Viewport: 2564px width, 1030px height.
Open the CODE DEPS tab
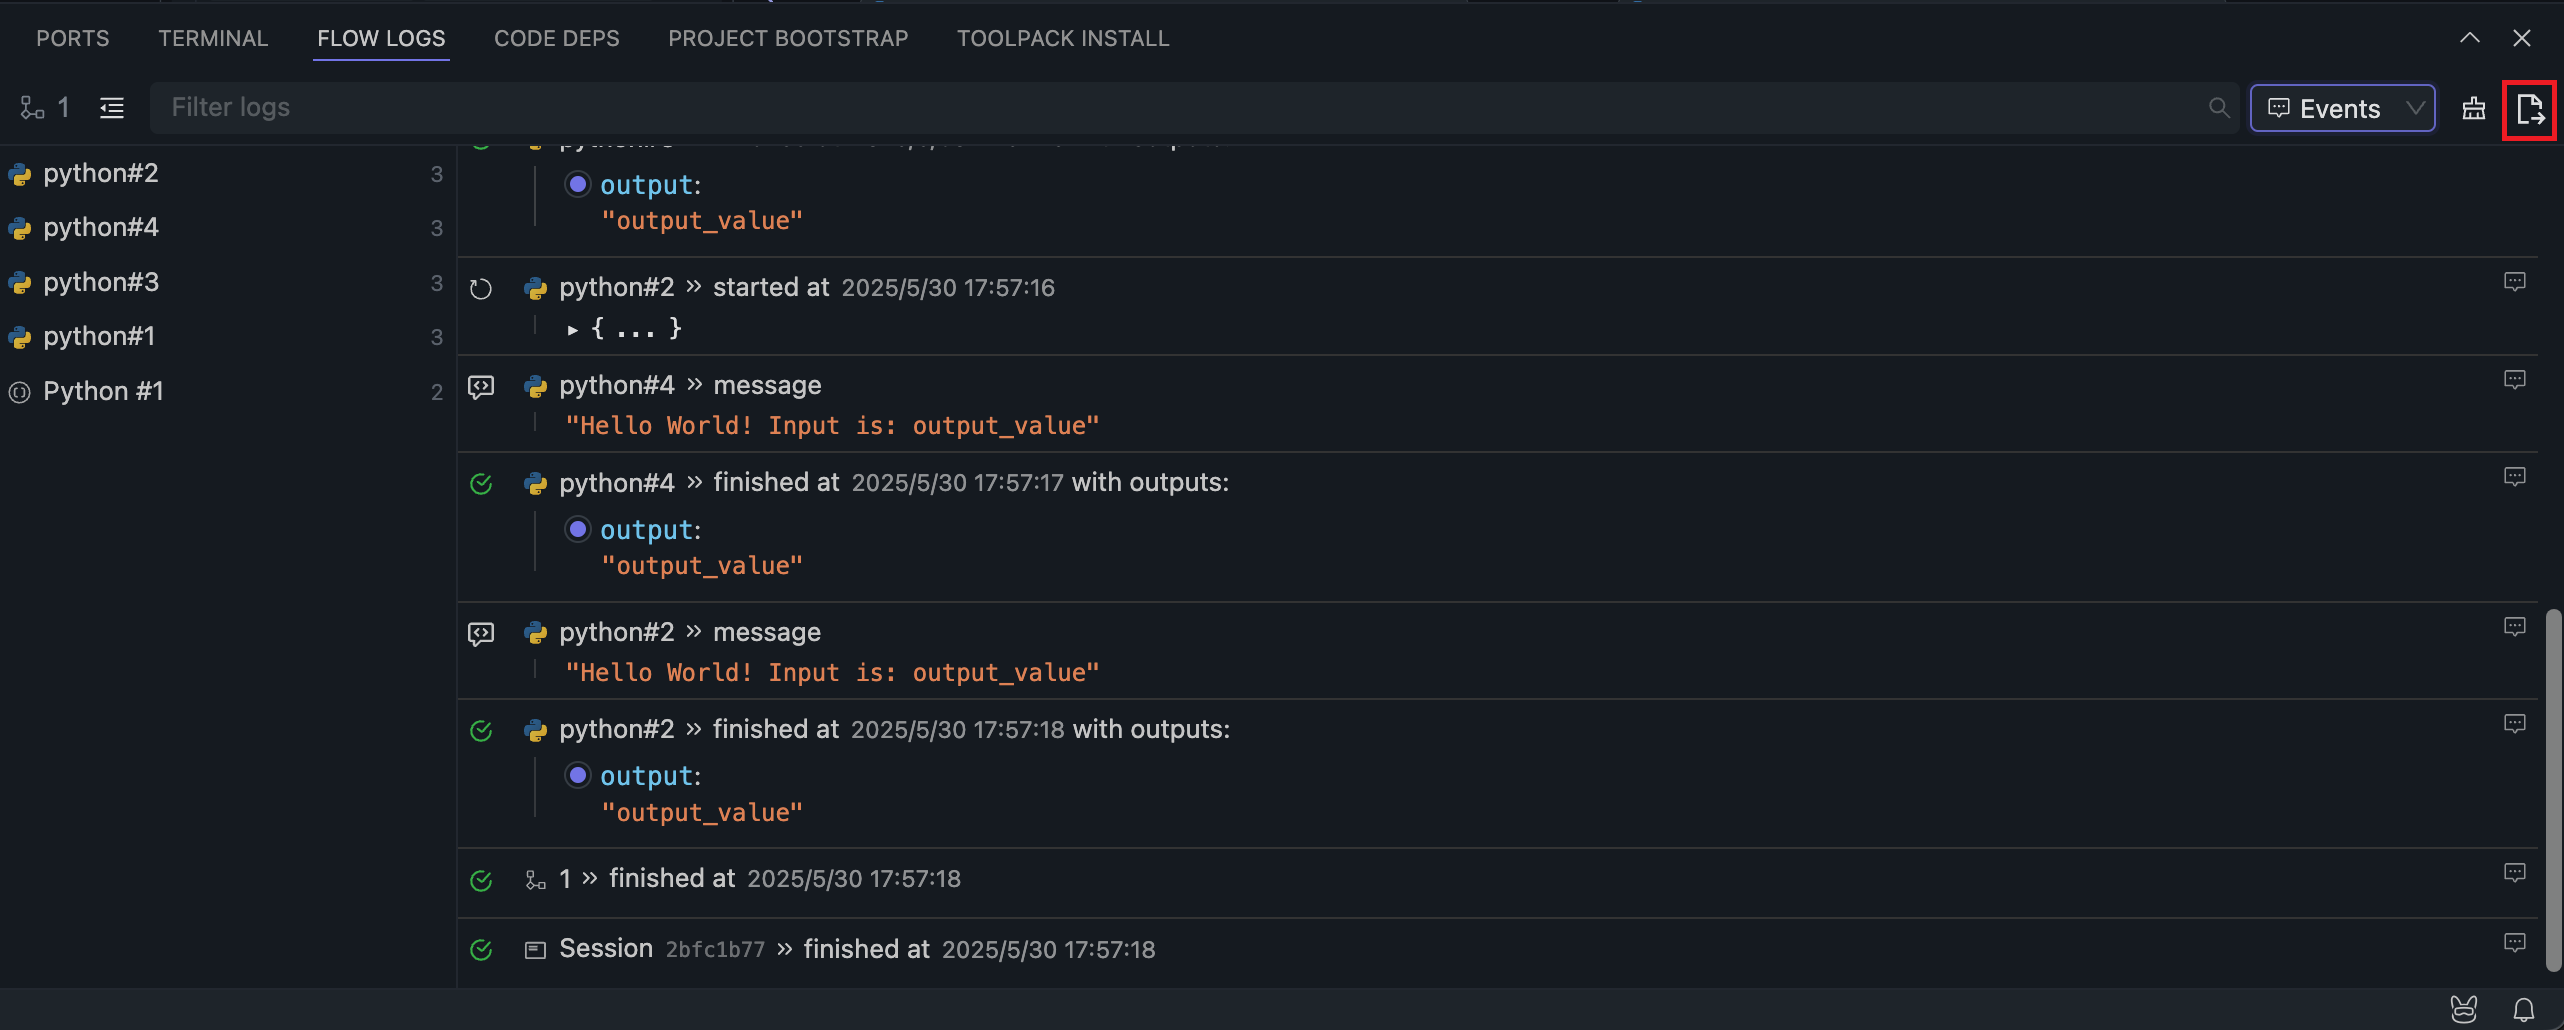pos(557,38)
